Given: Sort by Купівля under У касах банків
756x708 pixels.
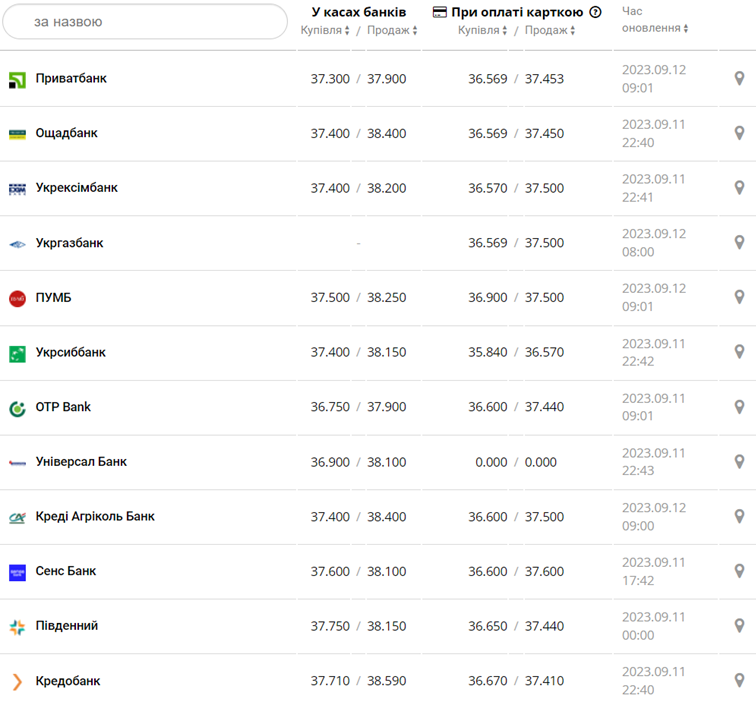Looking at the screenshot, I should click(x=325, y=31).
